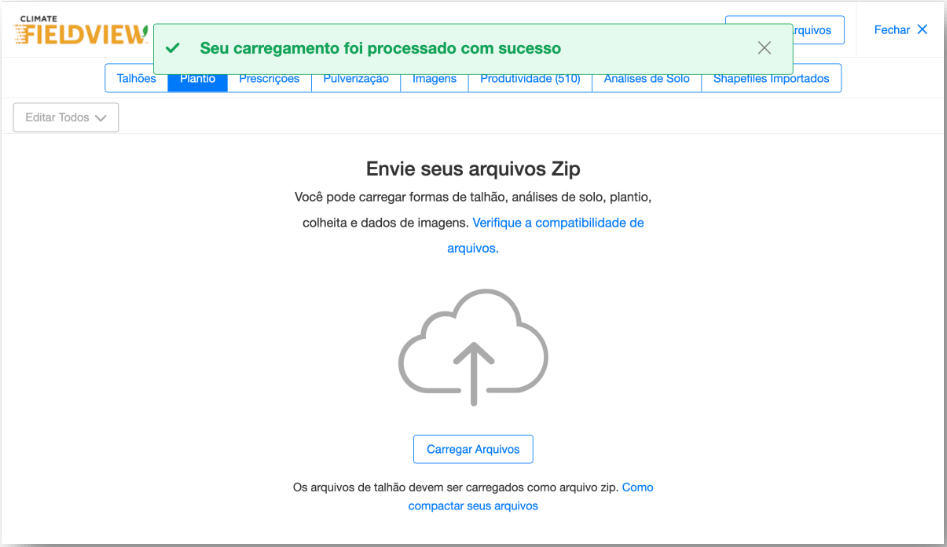Click Fechar to close the panel
The width and height of the screenshot is (947, 547).
900,30
